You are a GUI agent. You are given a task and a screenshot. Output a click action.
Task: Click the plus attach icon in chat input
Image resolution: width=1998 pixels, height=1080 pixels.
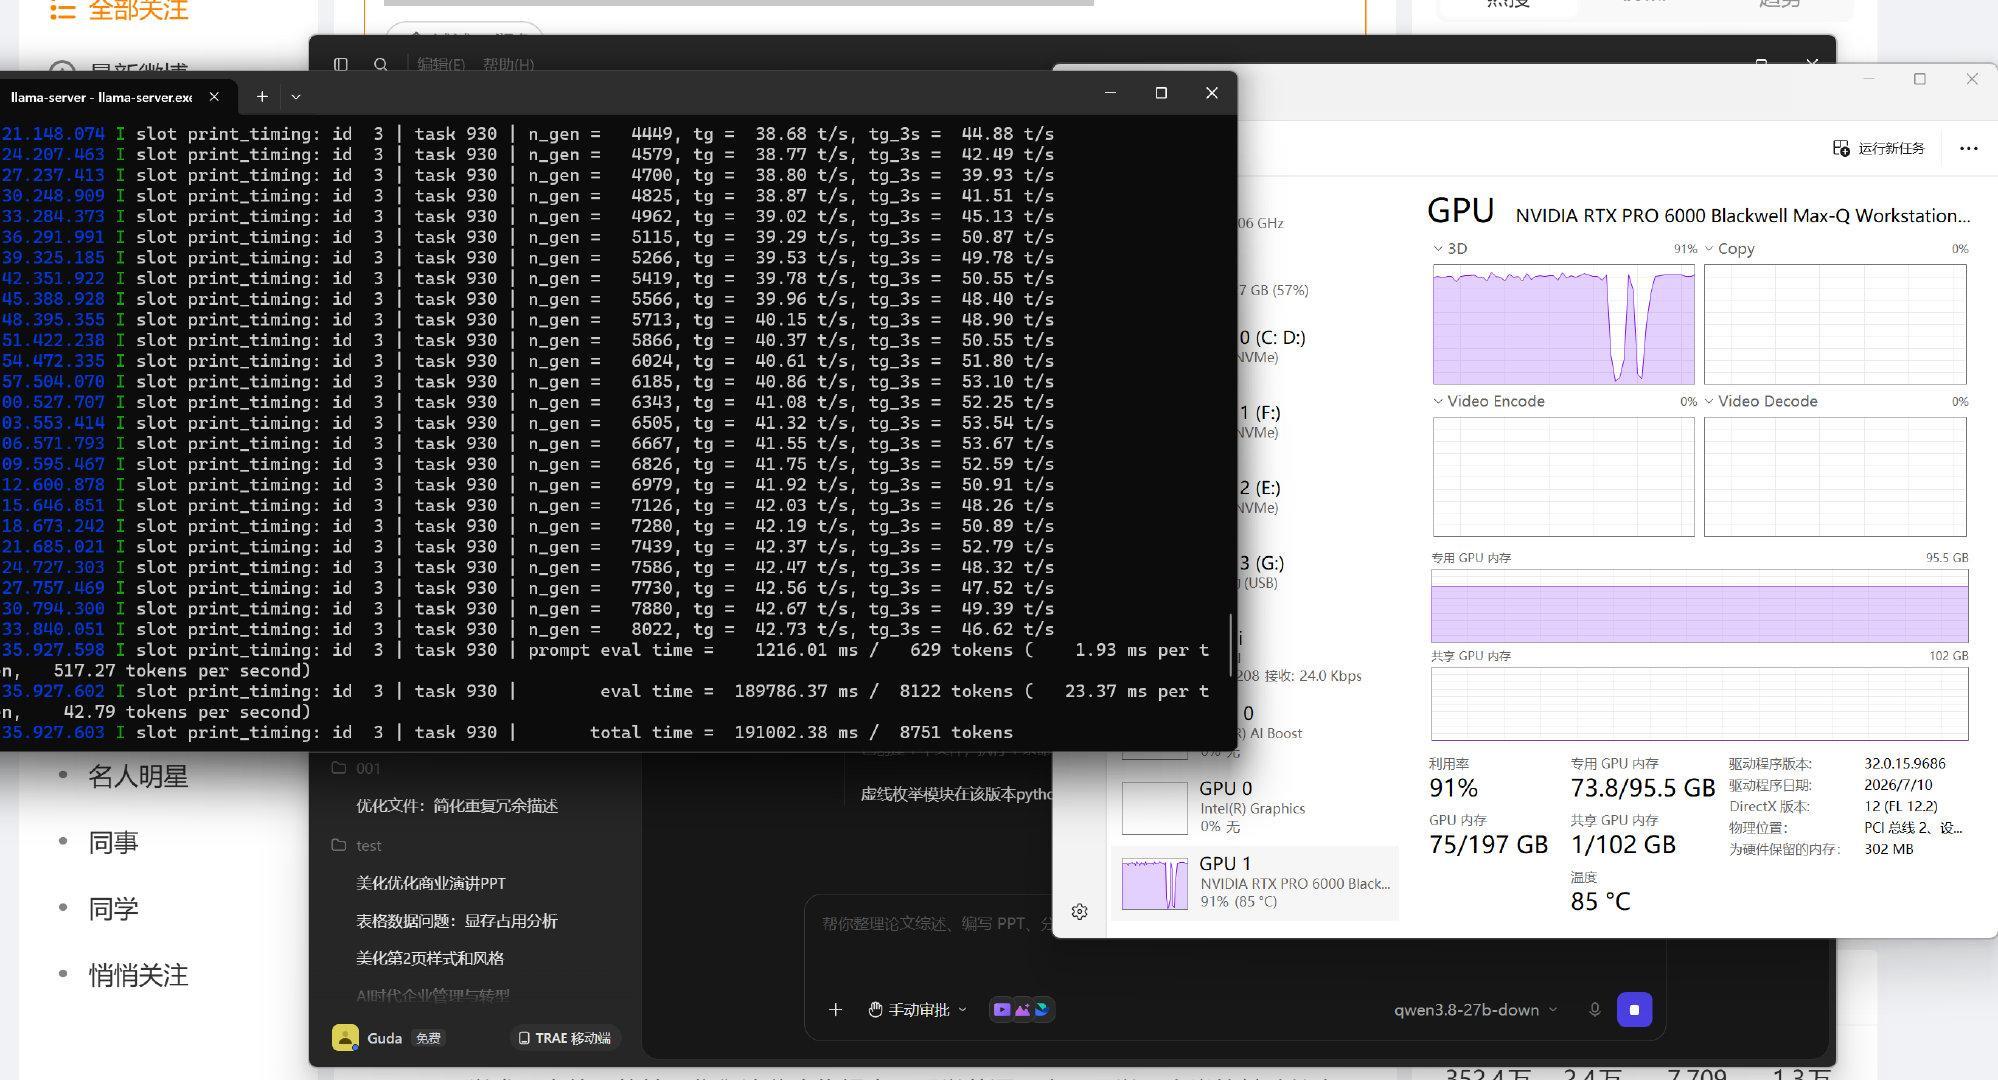pyautogui.click(x=835, y=1010)
